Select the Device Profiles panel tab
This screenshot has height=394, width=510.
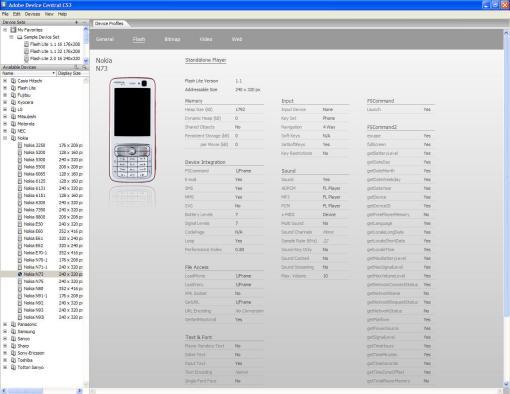(x=109, y=24)
